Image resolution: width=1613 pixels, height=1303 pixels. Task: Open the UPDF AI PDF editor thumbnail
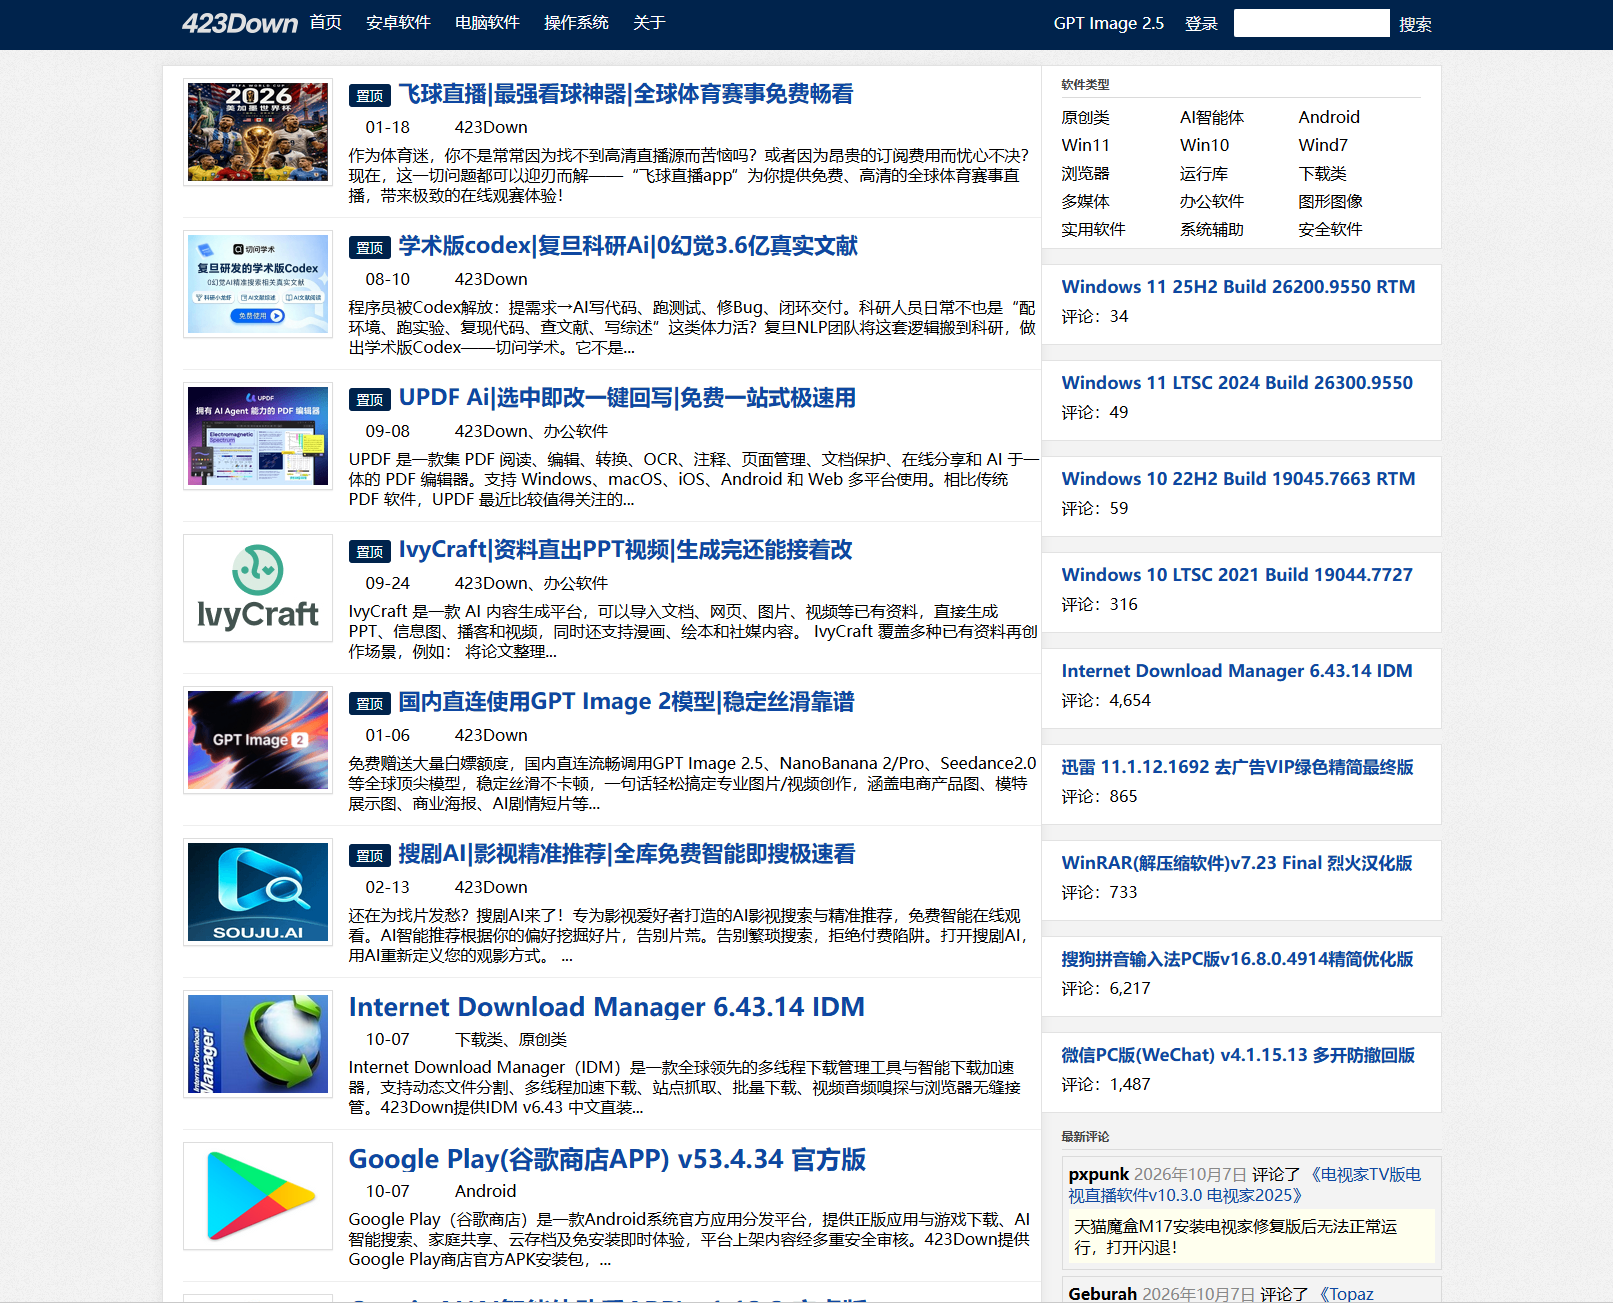[258, 436]
